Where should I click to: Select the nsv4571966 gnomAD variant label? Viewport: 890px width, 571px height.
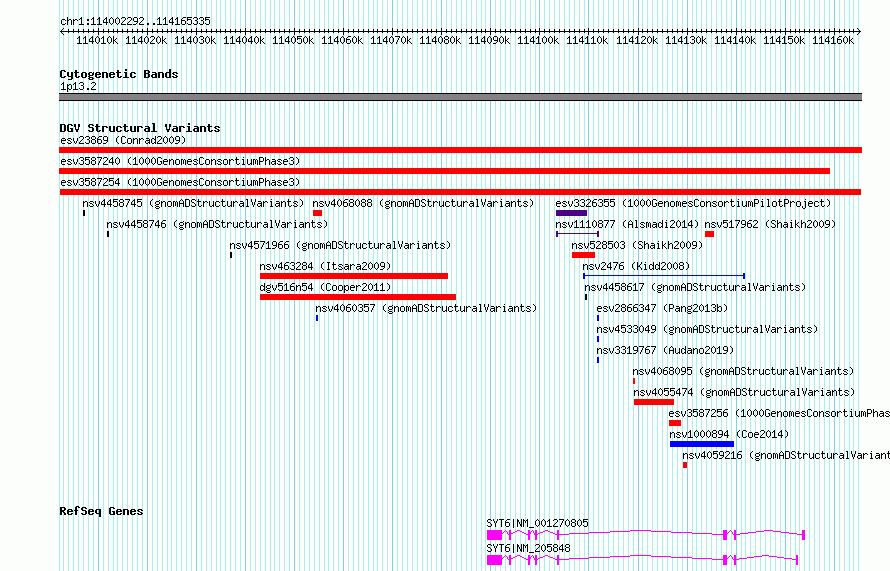[340, 245]
